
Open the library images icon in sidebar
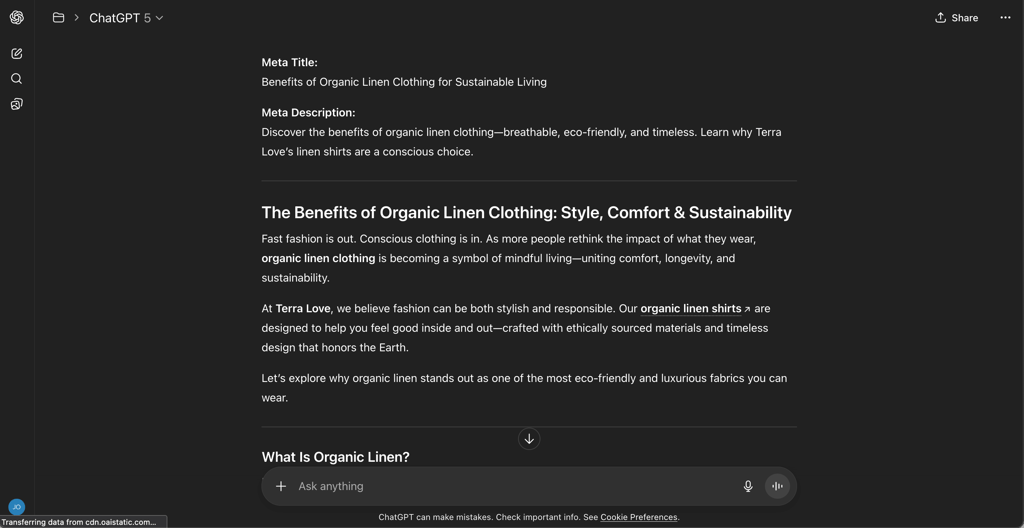tap(17, 104)
